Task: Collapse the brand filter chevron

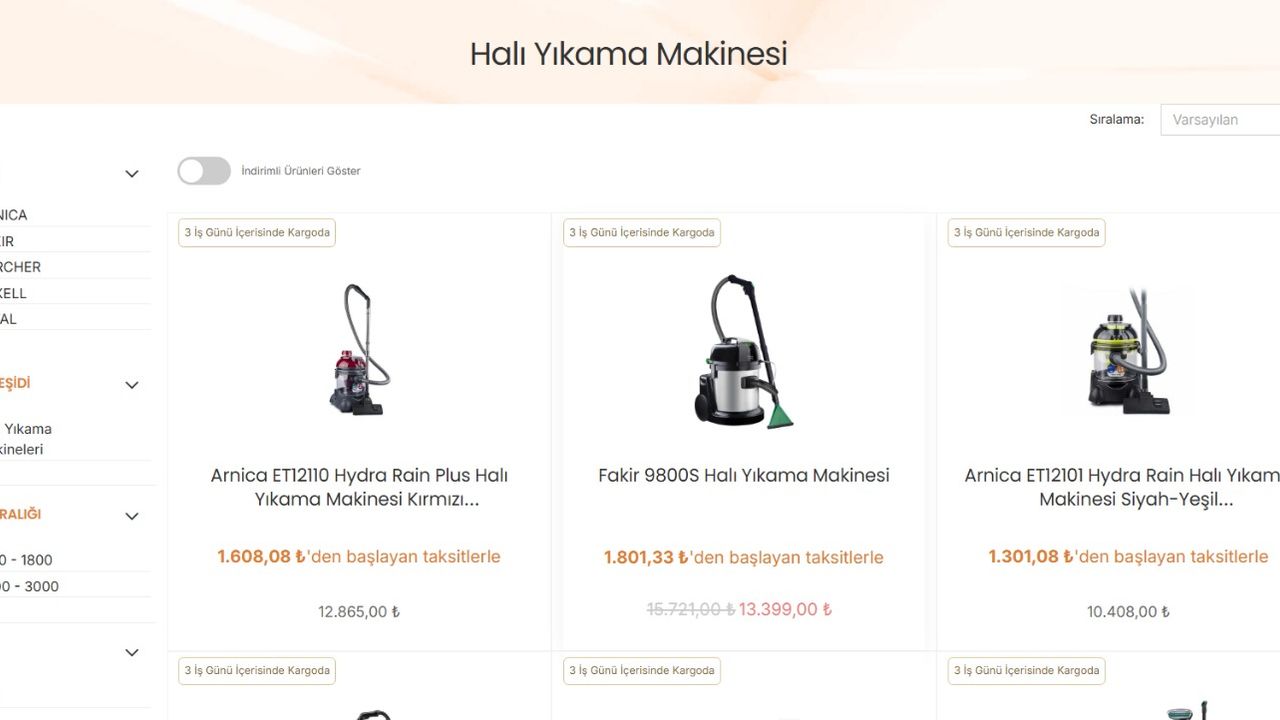Action: tap(131, 174)
